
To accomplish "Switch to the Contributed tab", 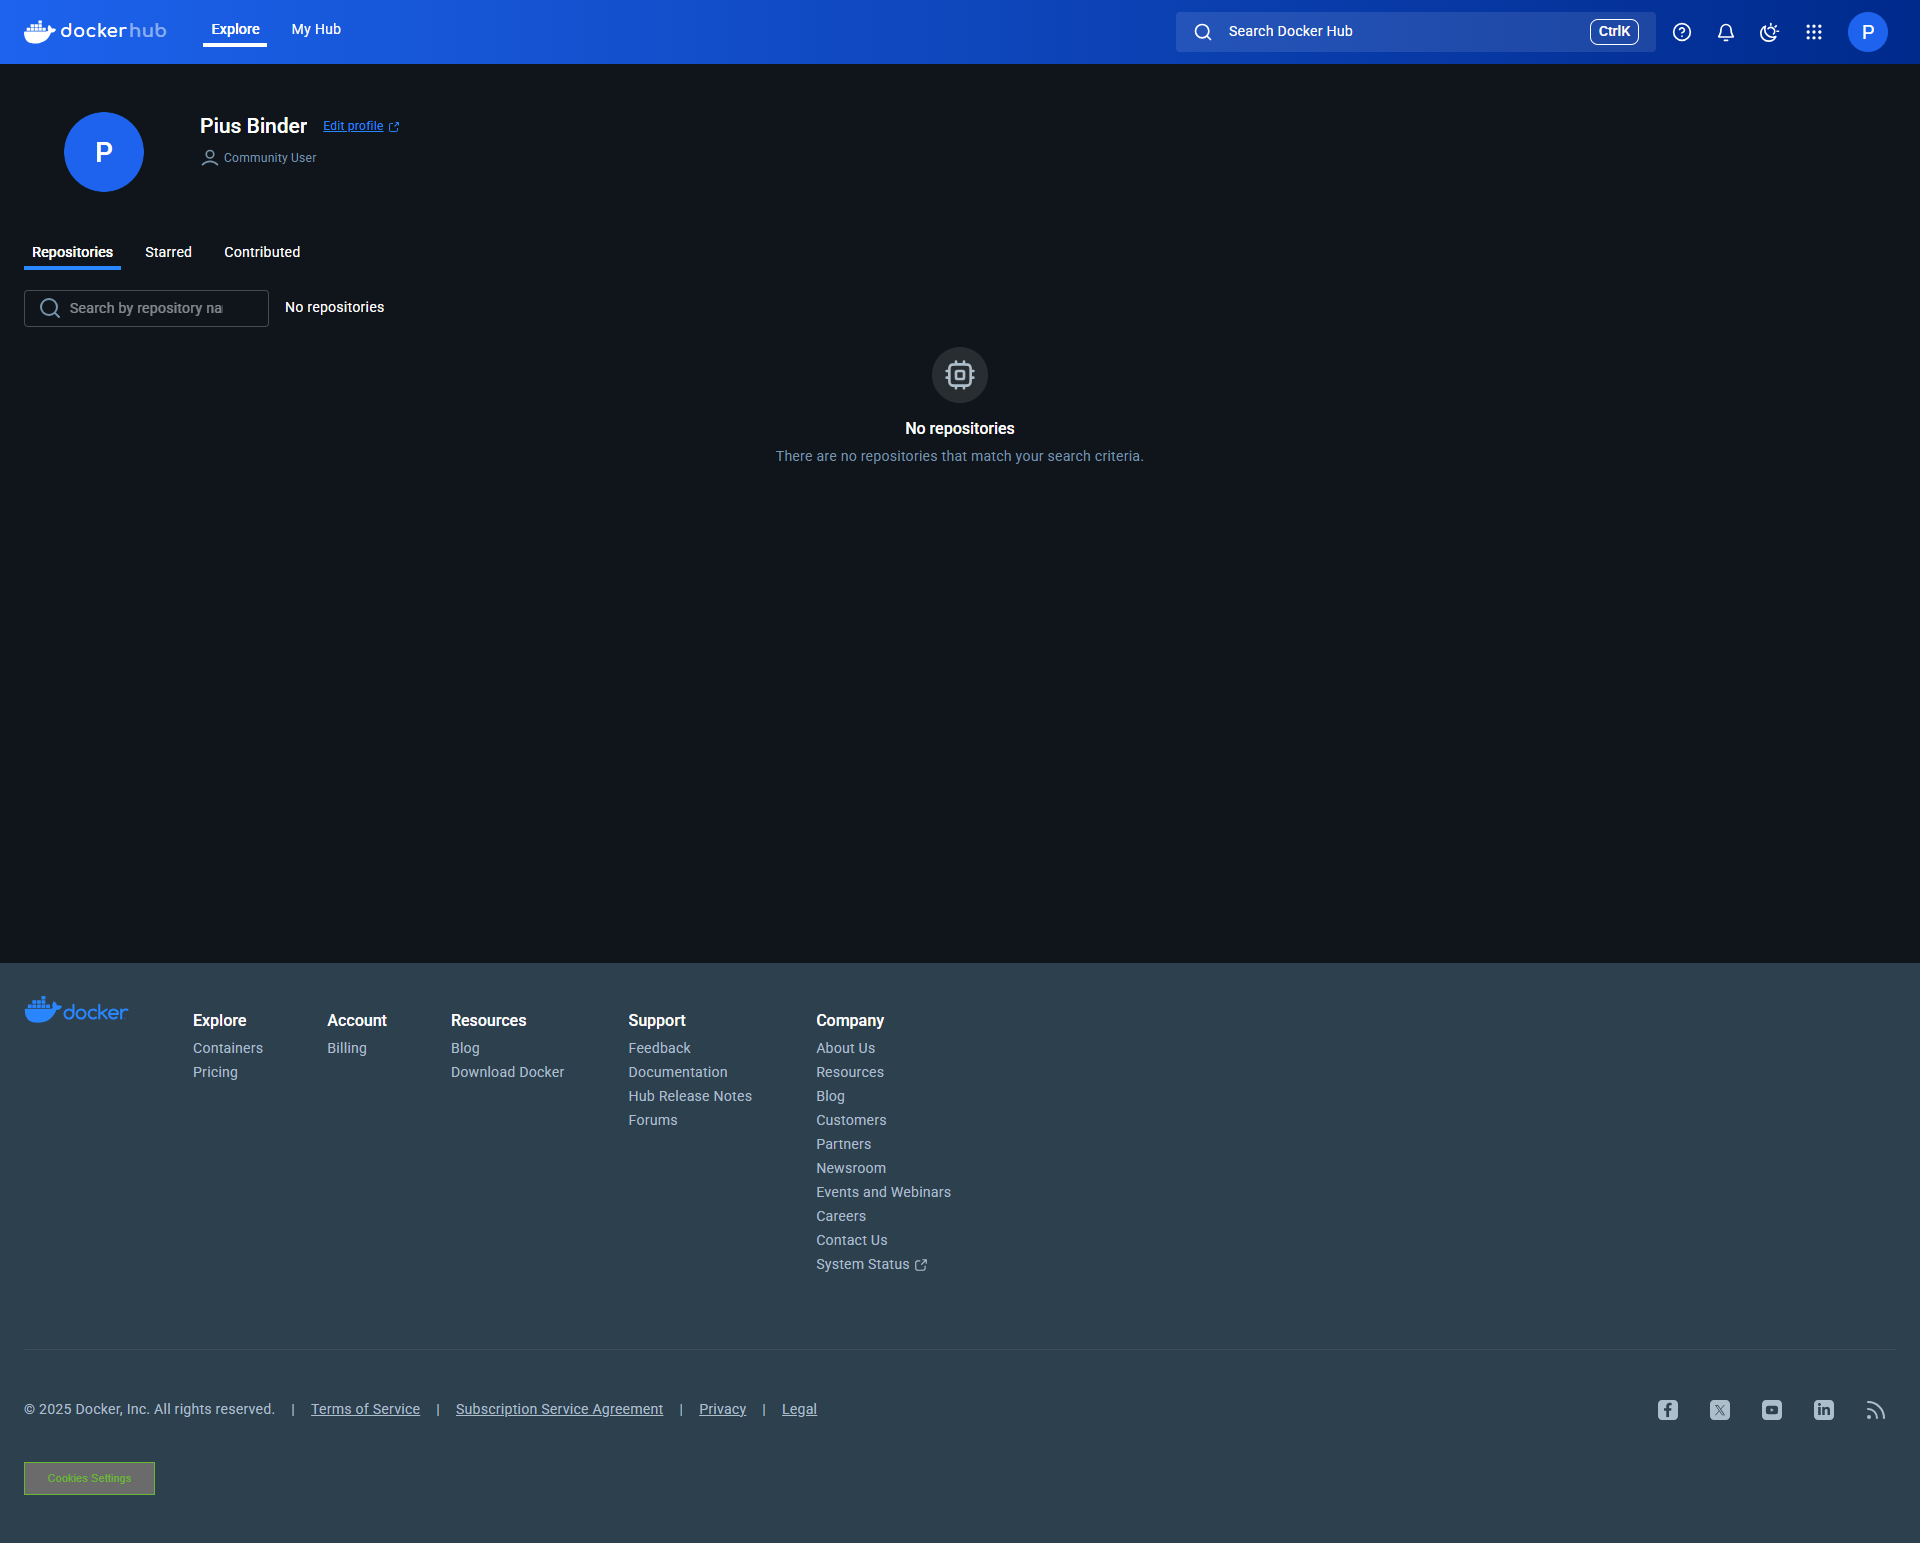I will [262, 252].
